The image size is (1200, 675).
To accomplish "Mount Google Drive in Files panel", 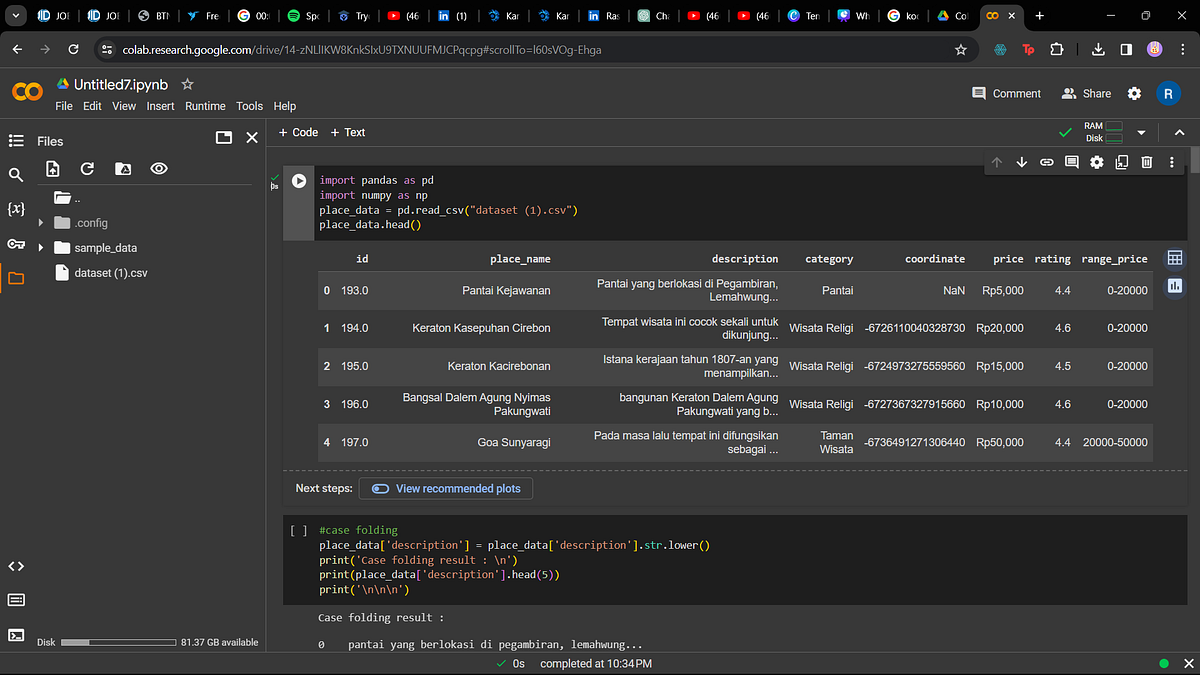I will point(122,169).
